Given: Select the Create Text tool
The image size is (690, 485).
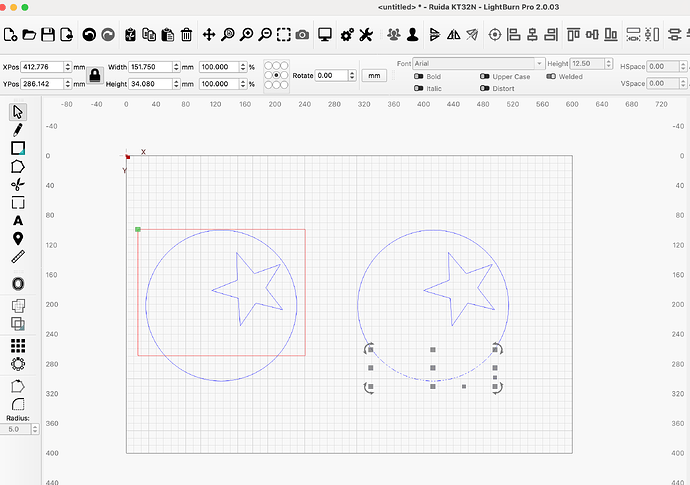Looking at the screenshot, I should click(x=18, y=220).
